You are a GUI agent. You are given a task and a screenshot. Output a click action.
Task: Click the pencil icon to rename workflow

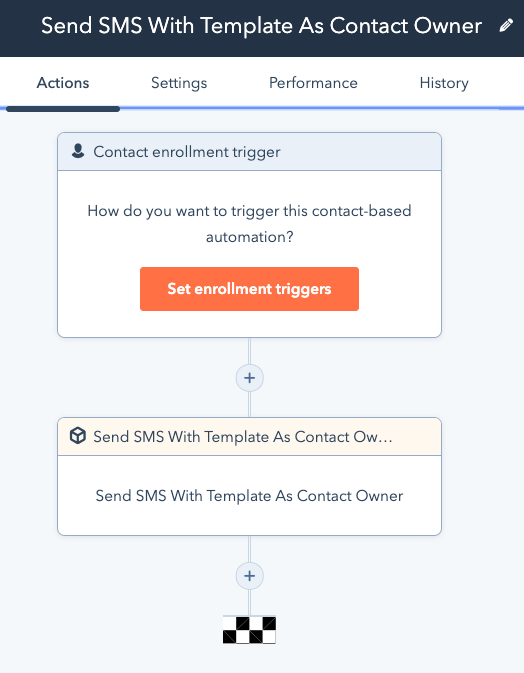506,26
